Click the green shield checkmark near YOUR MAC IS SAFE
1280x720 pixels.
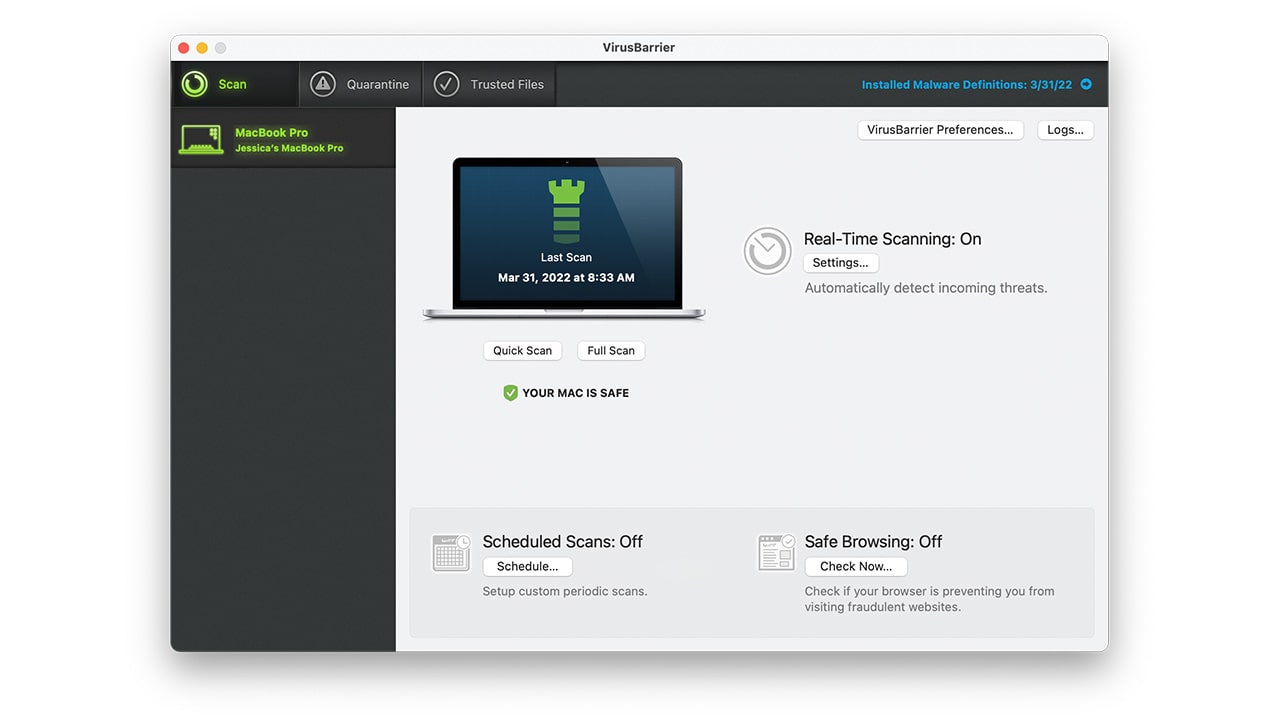[x=510, y=392]
